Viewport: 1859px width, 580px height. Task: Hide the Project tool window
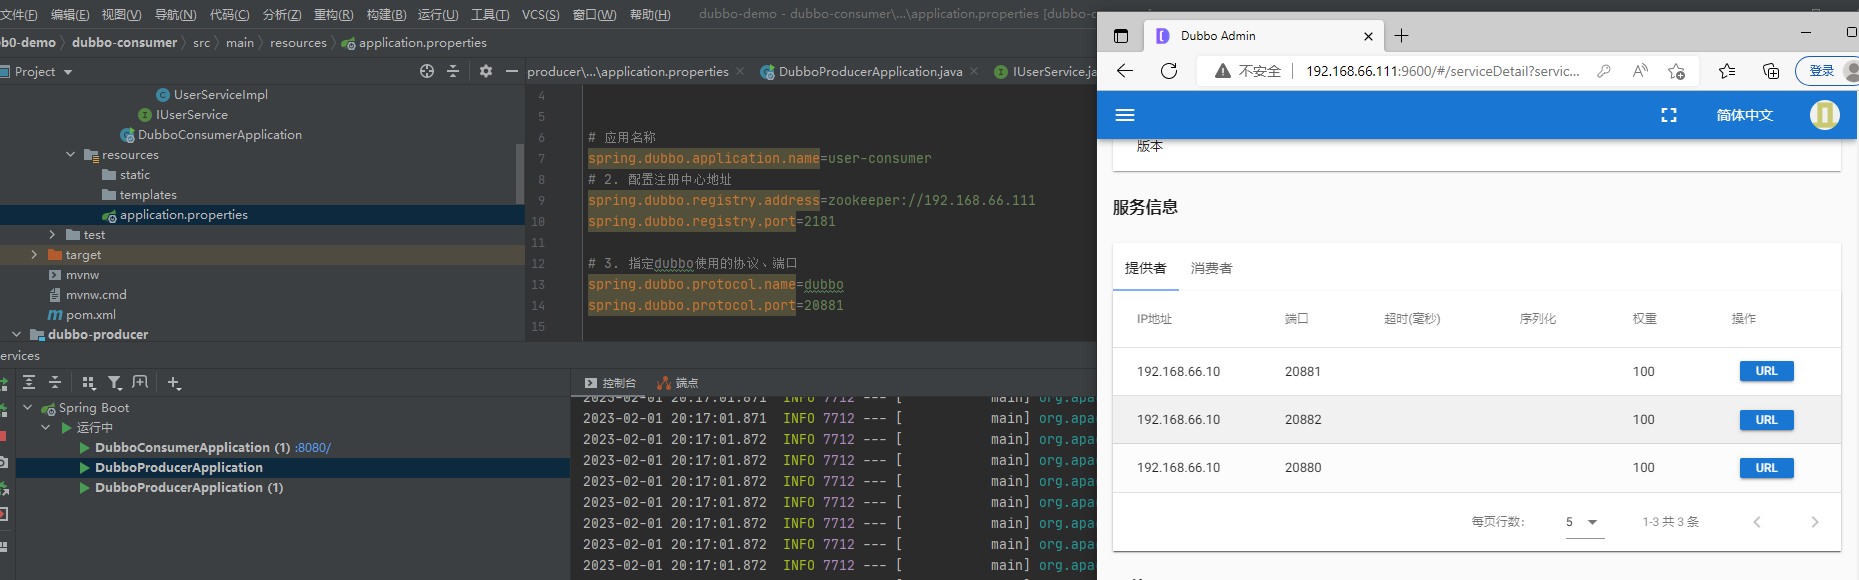click(512, 71)
